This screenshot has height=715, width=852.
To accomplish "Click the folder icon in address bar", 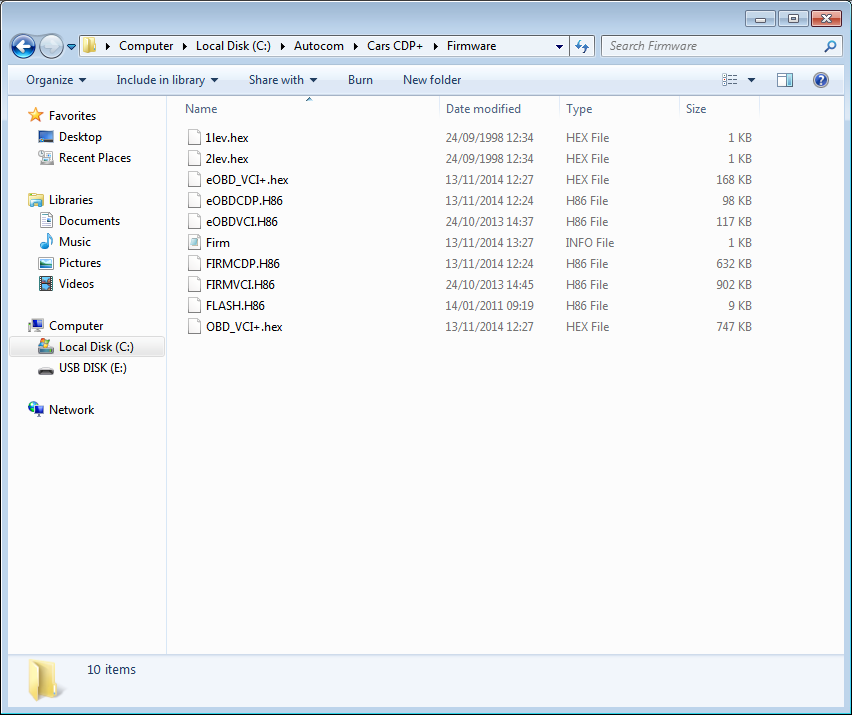I will click(90, 46).
